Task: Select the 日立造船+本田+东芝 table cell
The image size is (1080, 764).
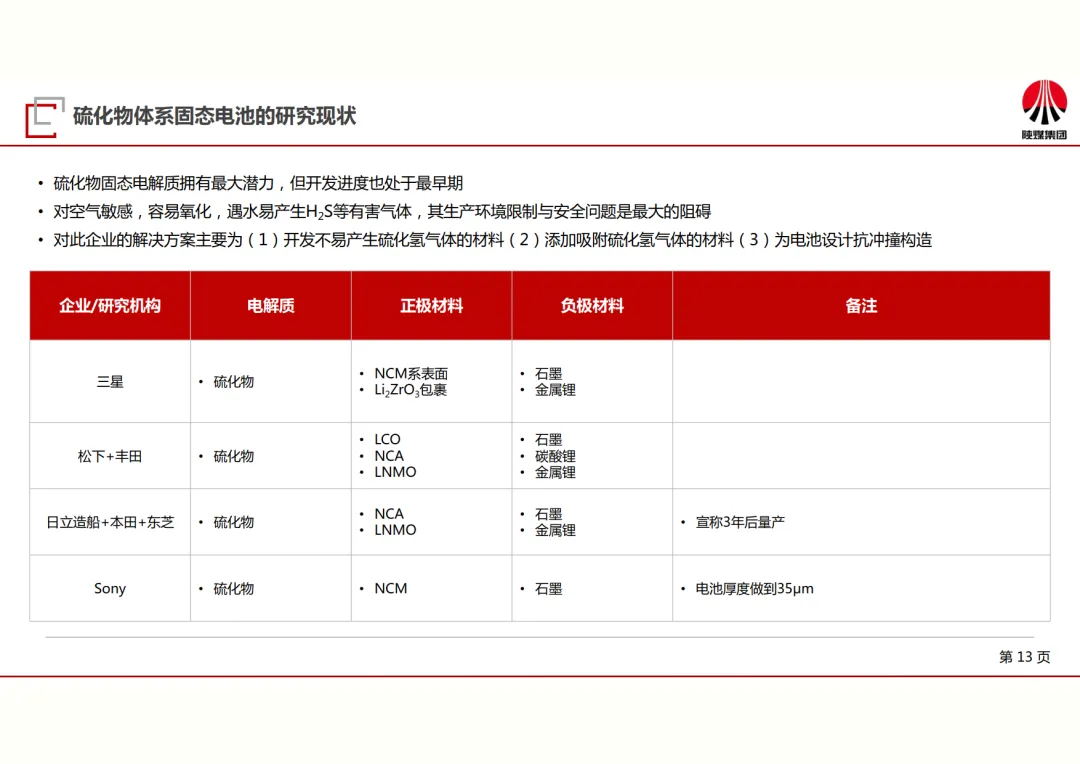Action: coord(110,522)
